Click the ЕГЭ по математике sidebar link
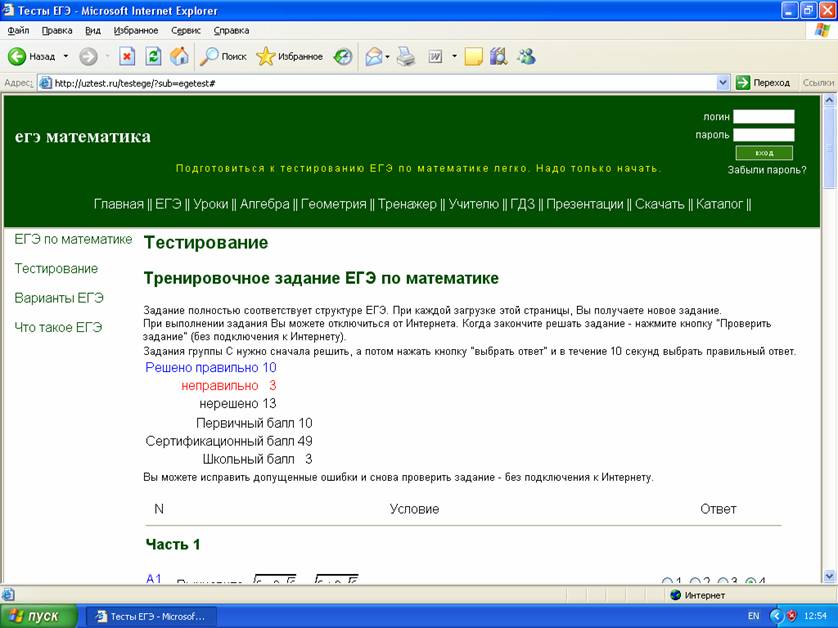Screen dimensions: 838x628 tap(73, 239)
